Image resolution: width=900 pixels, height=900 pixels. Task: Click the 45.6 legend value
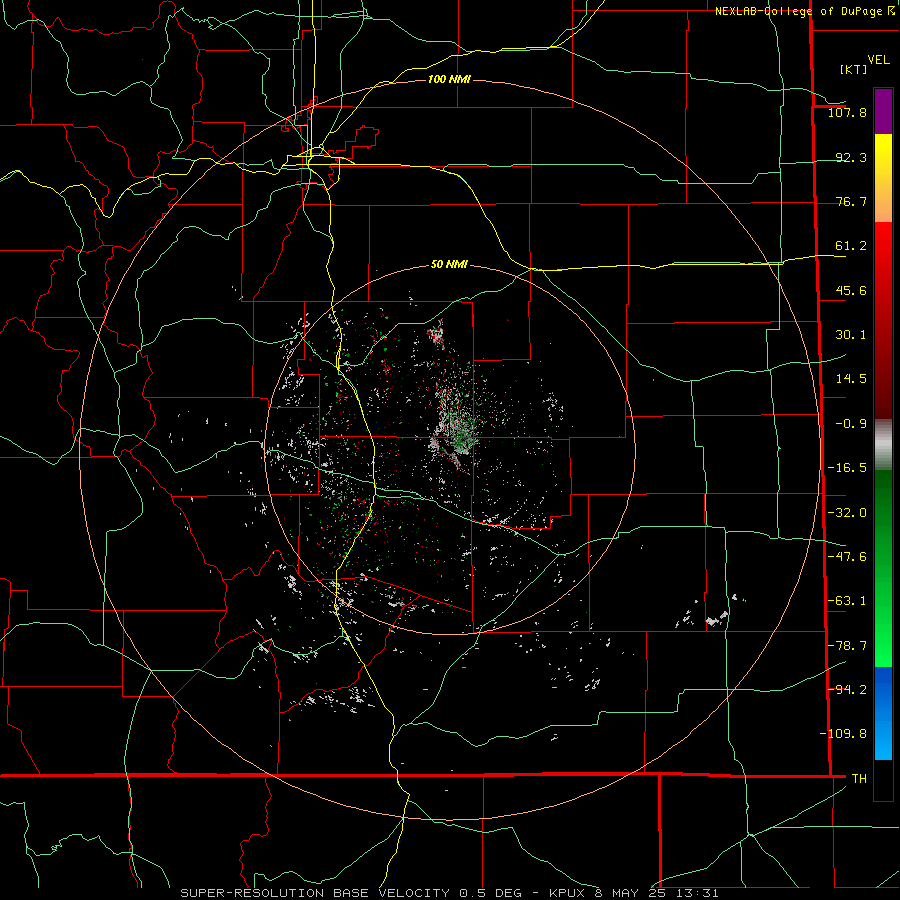(x=851, y=290)
